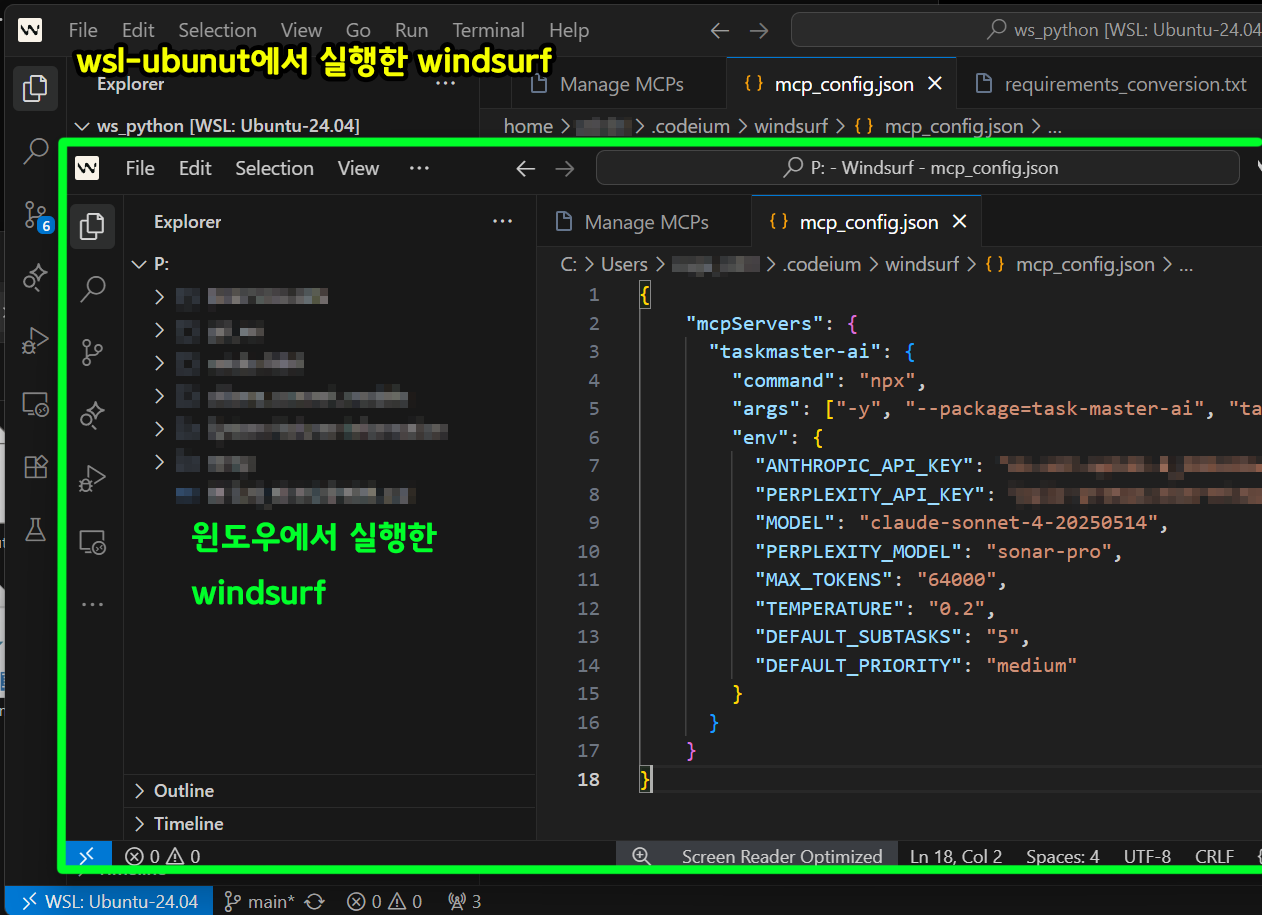Open the Cascade sparkle icon in front Windsurf window
Image resolution: width=1262 pixels, height=915 pixels.
(x=92, y=415)
